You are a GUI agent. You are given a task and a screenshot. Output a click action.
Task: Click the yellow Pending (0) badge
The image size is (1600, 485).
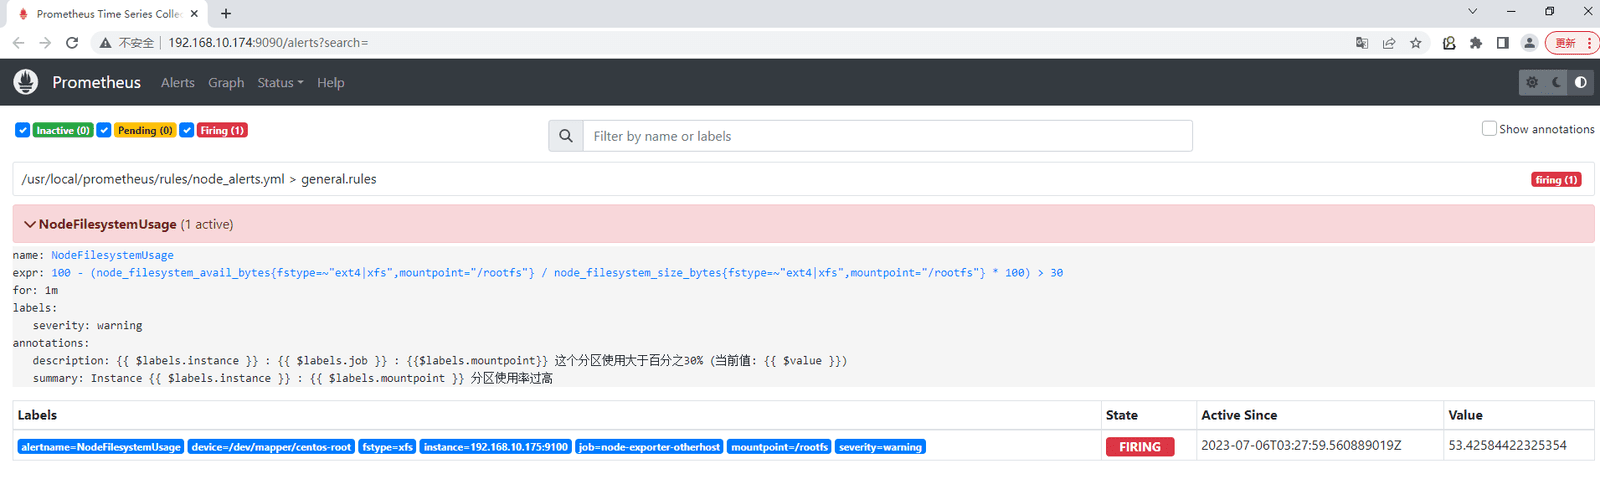[x=145, y=130]
